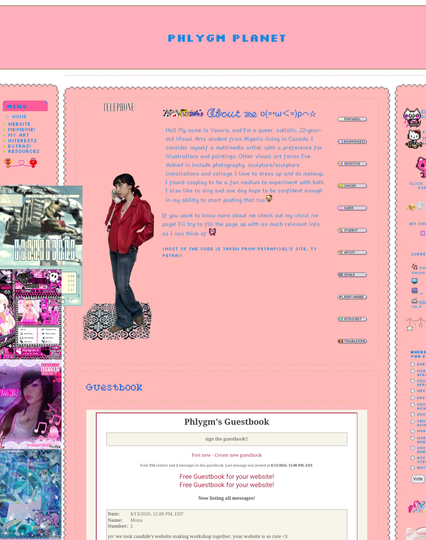426x540 pixels.
Task: Click the gray pixel cat with pink cheeks
Action: pyautogui.click(x=412, y=117)
